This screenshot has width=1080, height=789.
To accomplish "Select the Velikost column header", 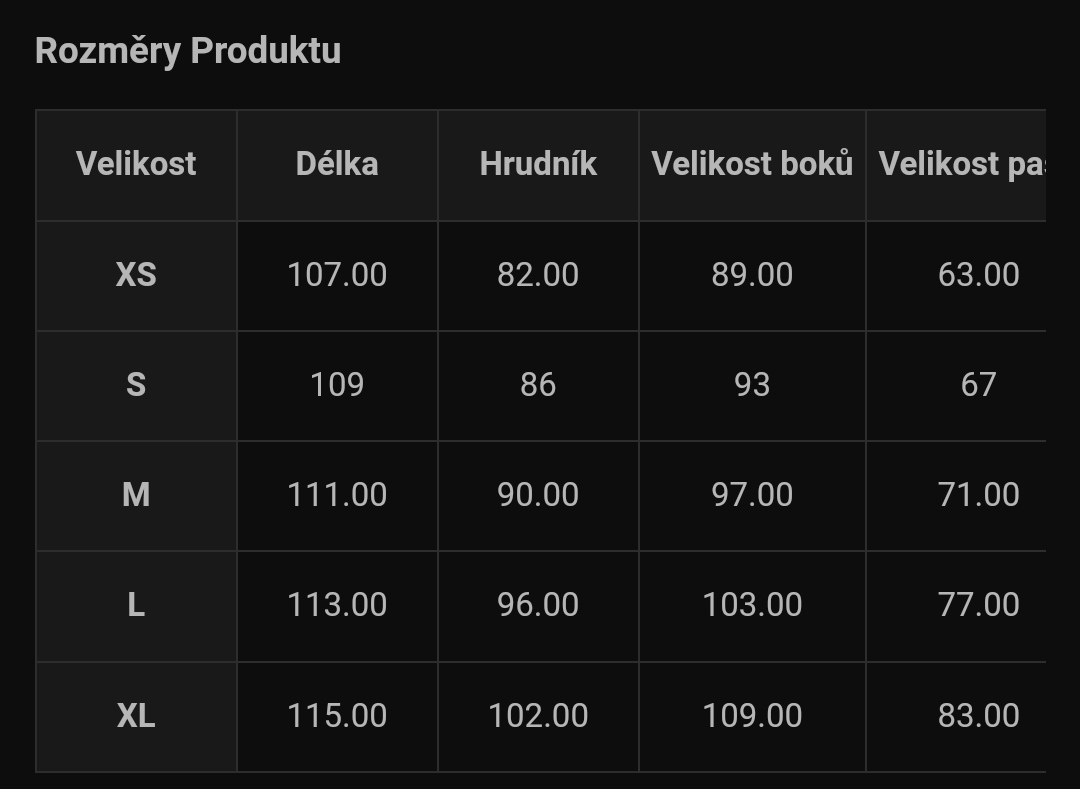I will coord(136,165).
